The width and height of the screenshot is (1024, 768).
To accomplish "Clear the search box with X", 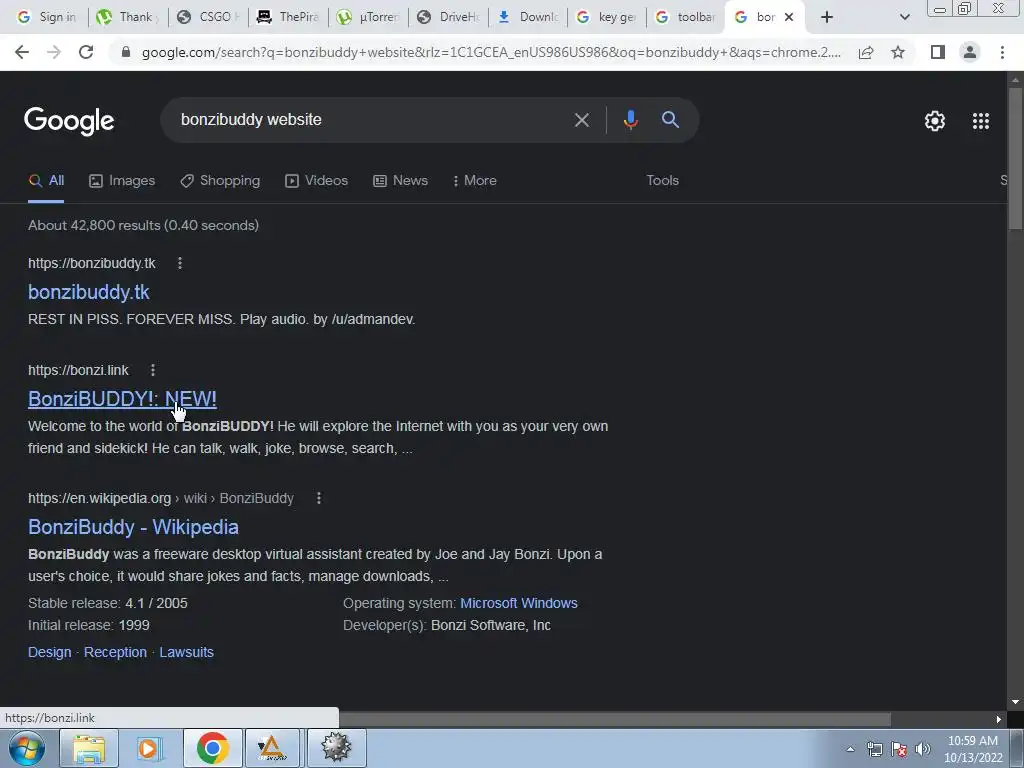I will (x=581, y=120).
